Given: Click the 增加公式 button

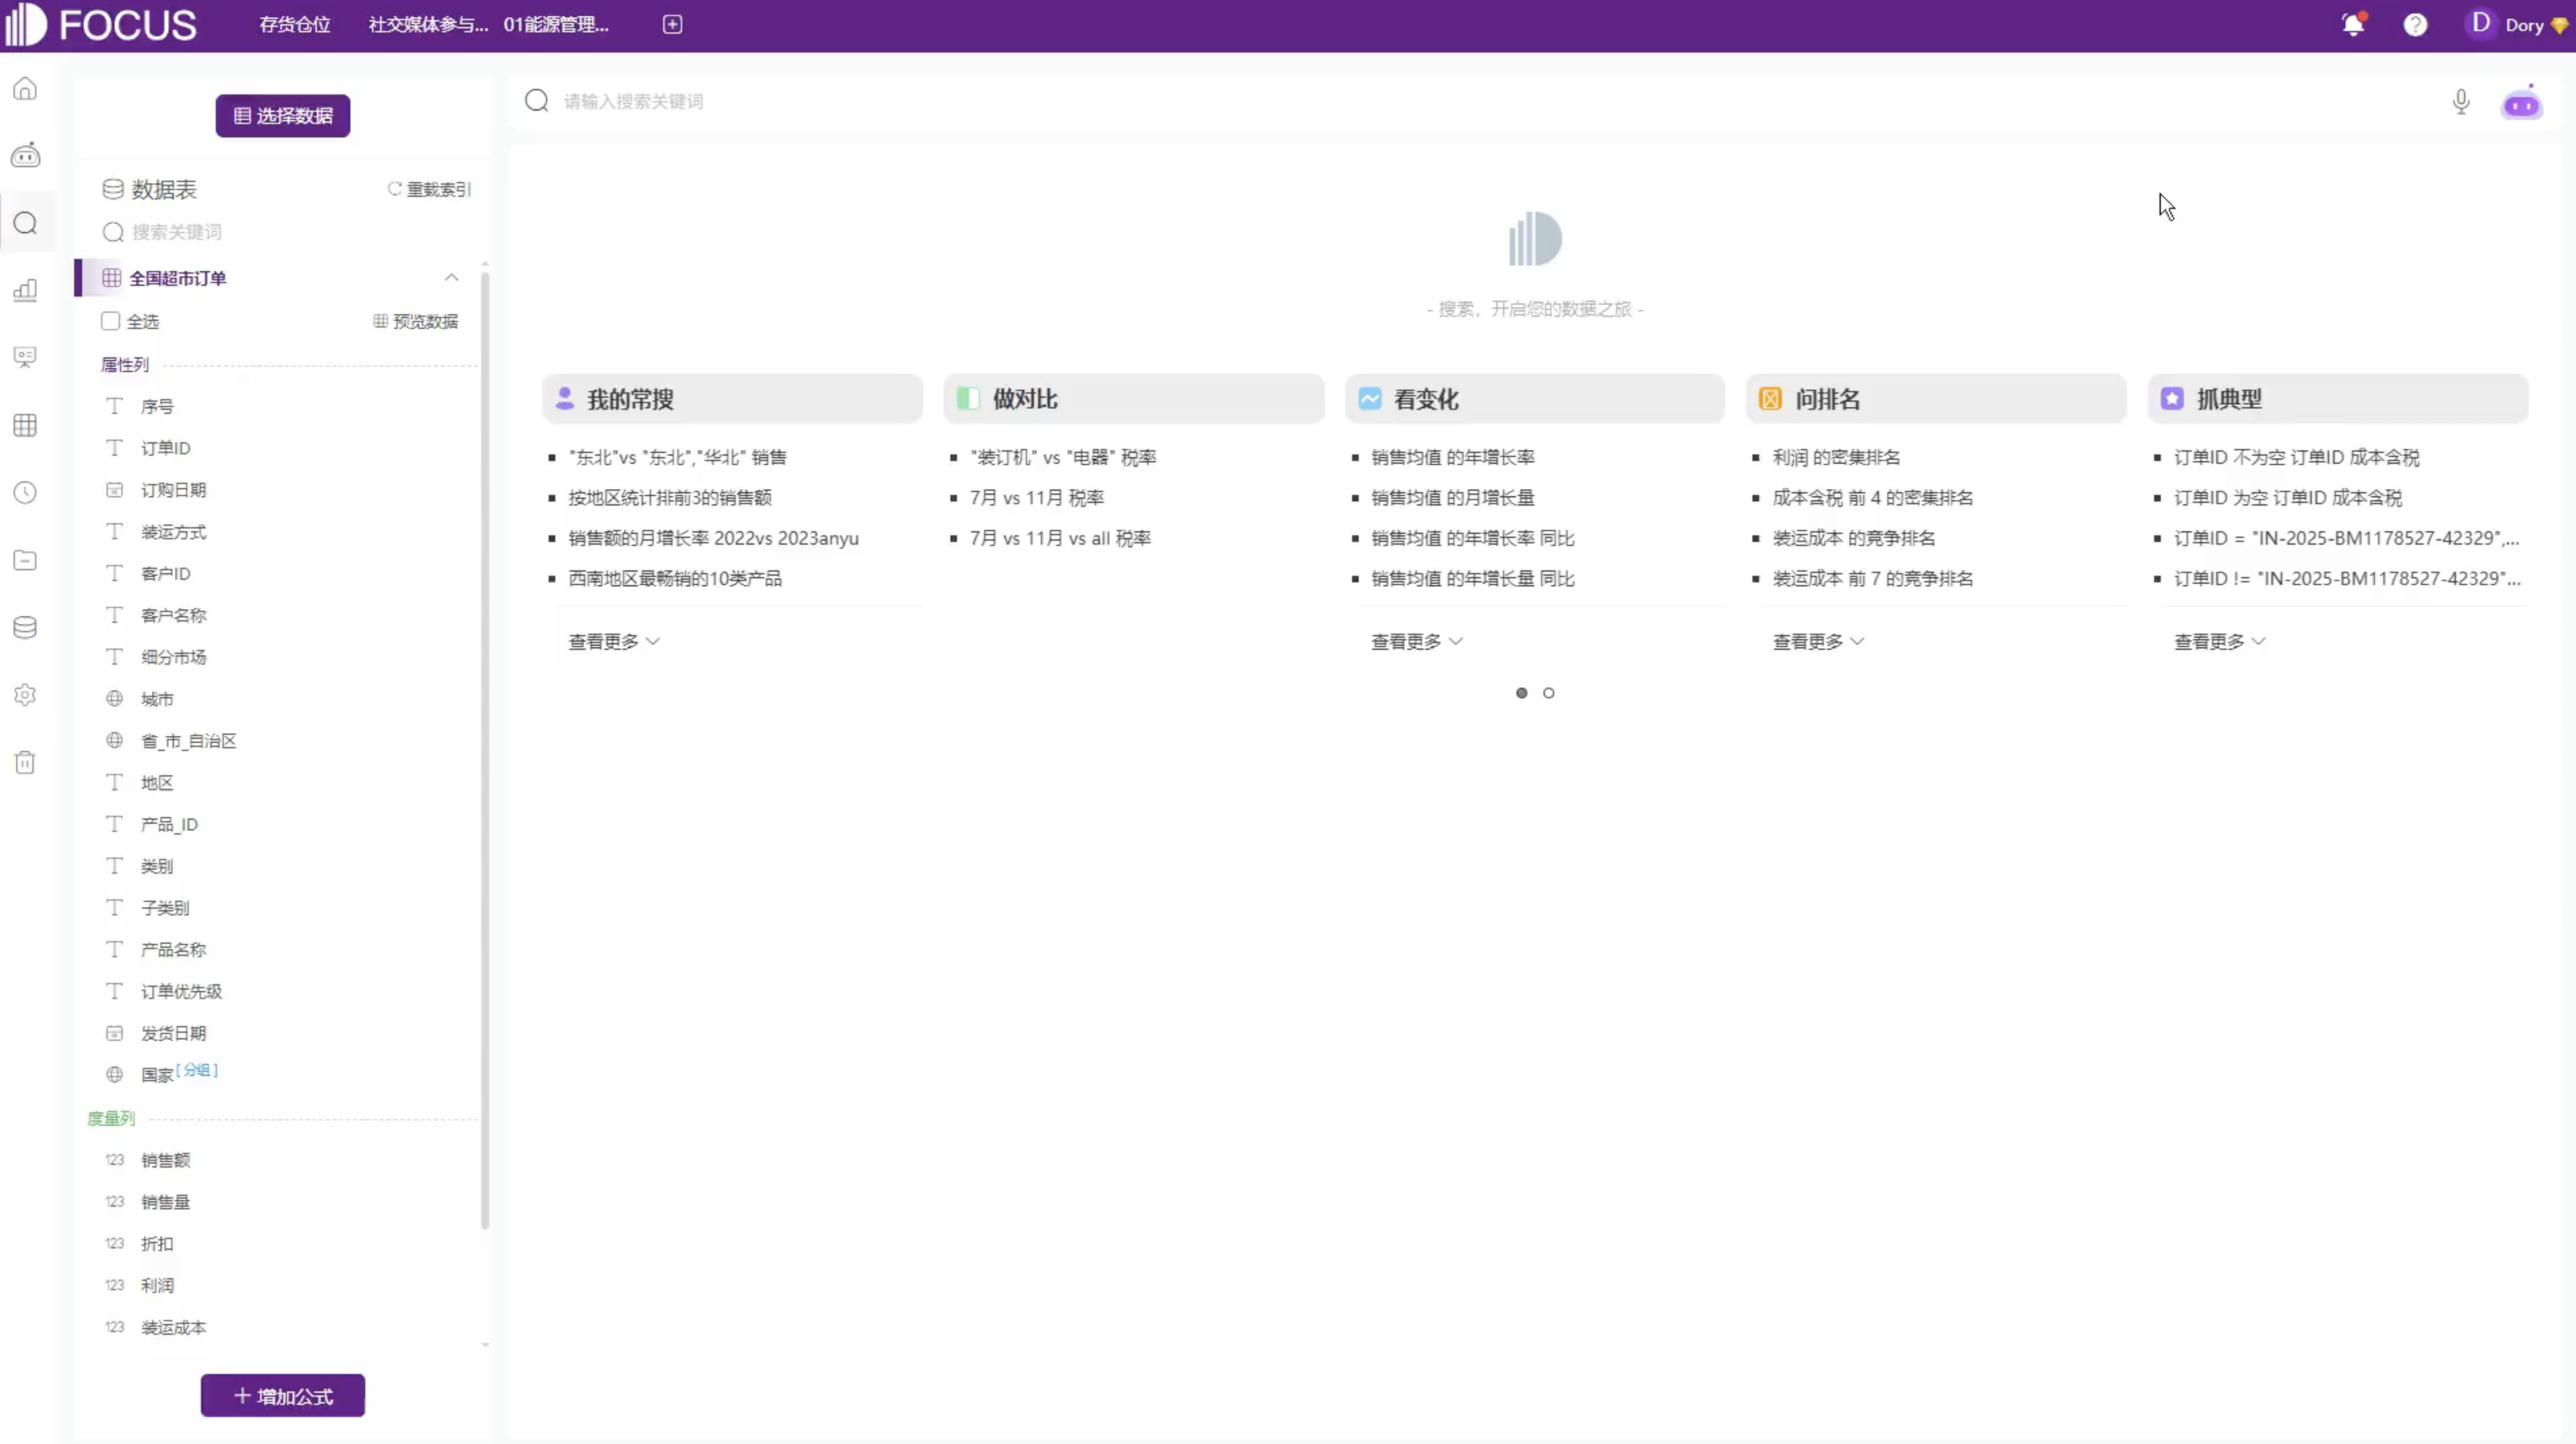Looking at the screenshot, I should pos(282,1395).
